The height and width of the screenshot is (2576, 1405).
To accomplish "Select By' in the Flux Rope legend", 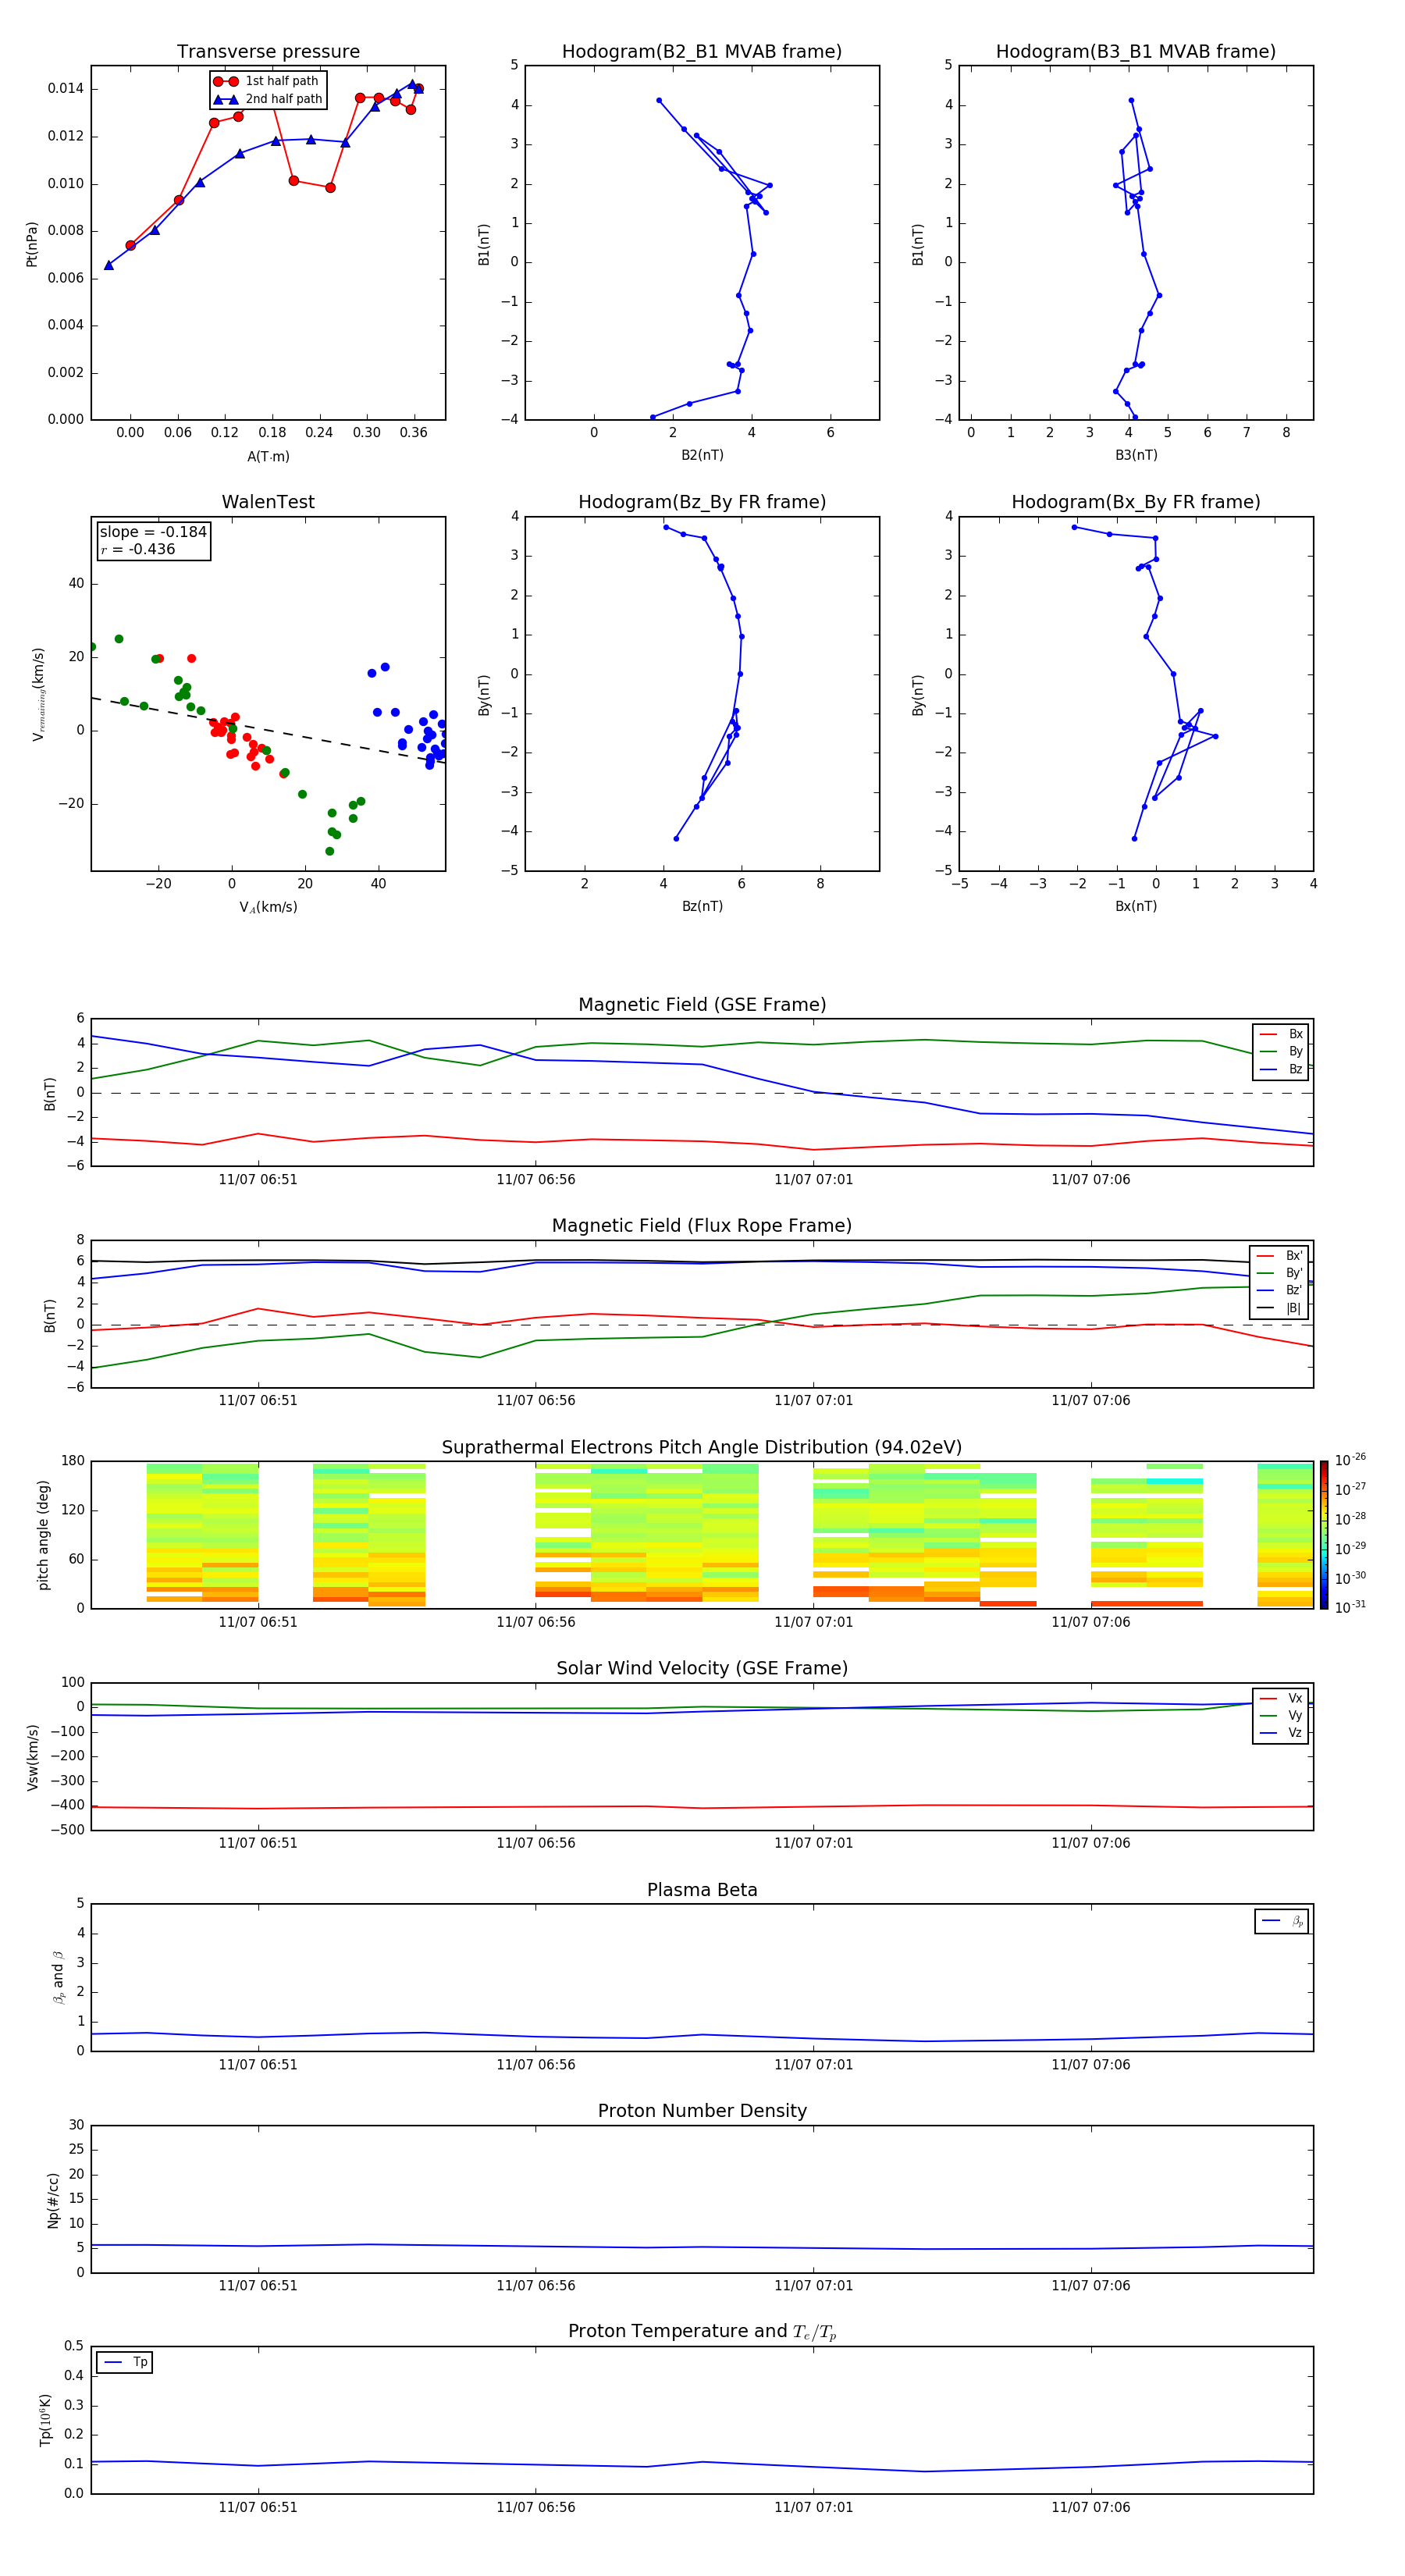I will [1279, 1273].
